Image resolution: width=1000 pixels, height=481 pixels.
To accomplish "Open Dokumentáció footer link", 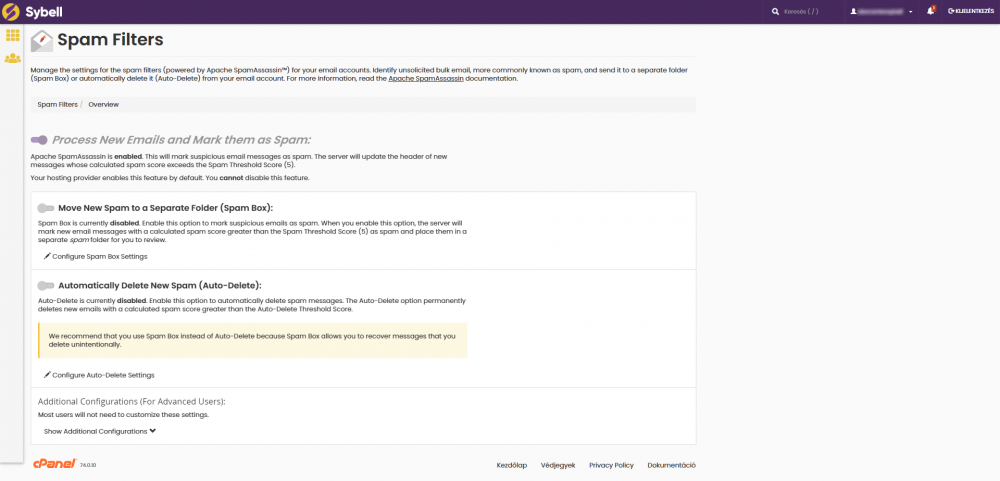I will 672,466.
